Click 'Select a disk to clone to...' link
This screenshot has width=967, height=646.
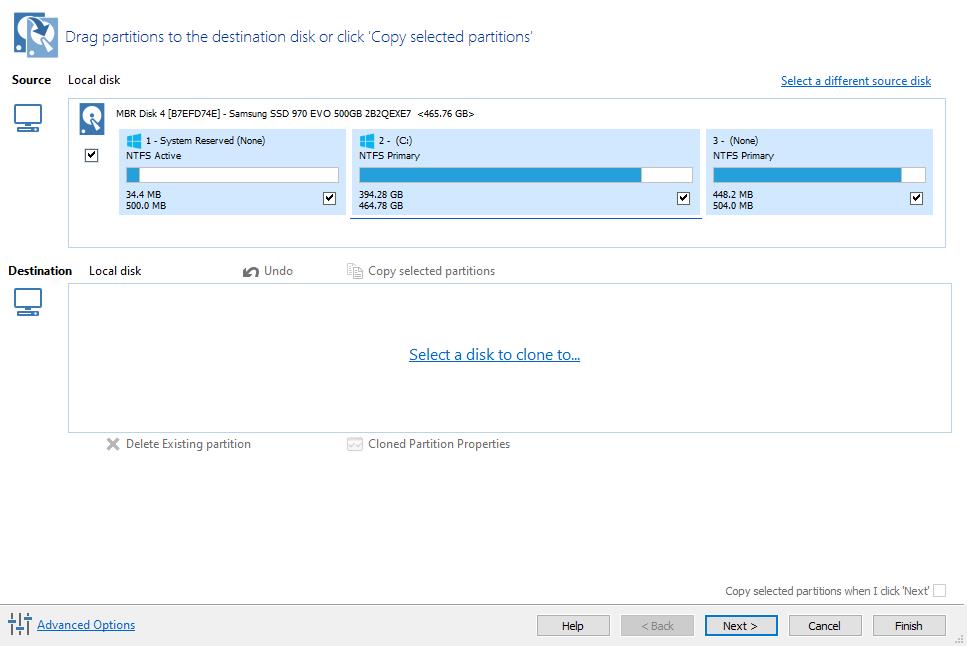[x=494, y=355]
